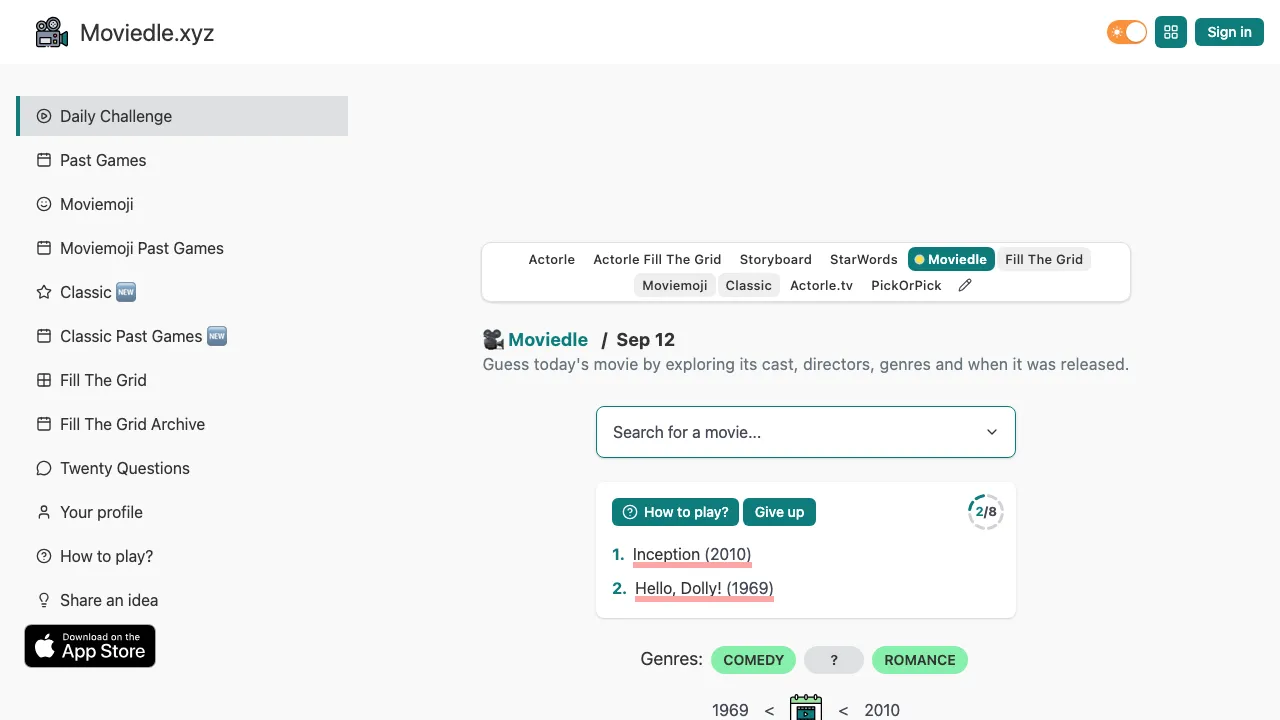Click the How to play? button
The height and width of the screenshot is (720, 1280).
click(676, 512)
